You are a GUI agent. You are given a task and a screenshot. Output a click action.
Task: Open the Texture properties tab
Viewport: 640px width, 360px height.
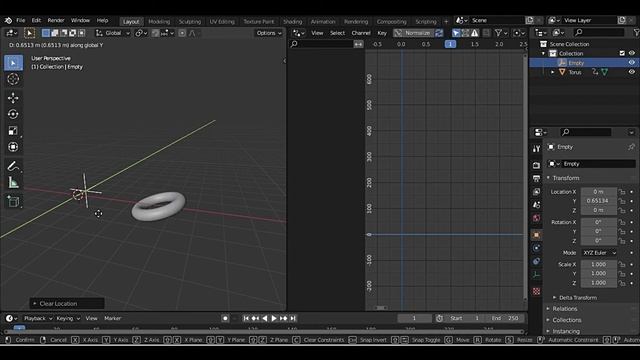[x=536, y=291]
